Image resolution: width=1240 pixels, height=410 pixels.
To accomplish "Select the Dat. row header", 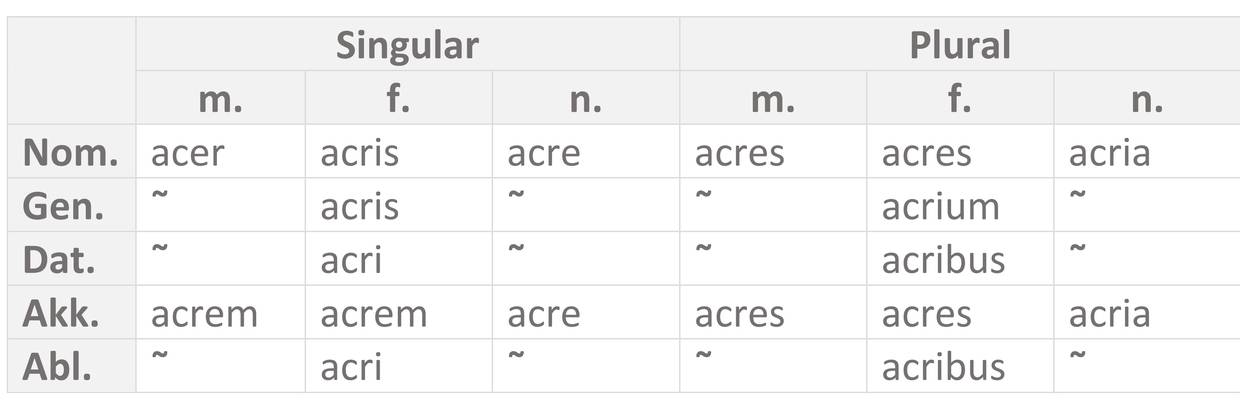I will click(60, 260).
